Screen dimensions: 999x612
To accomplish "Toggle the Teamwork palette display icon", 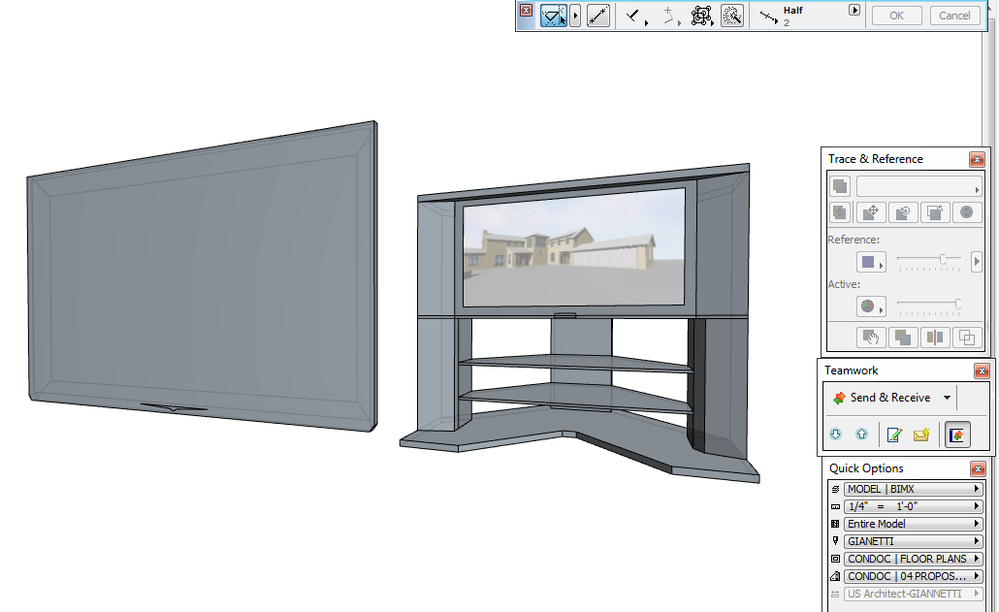I will pyautogui.click(x=957, y=435).
